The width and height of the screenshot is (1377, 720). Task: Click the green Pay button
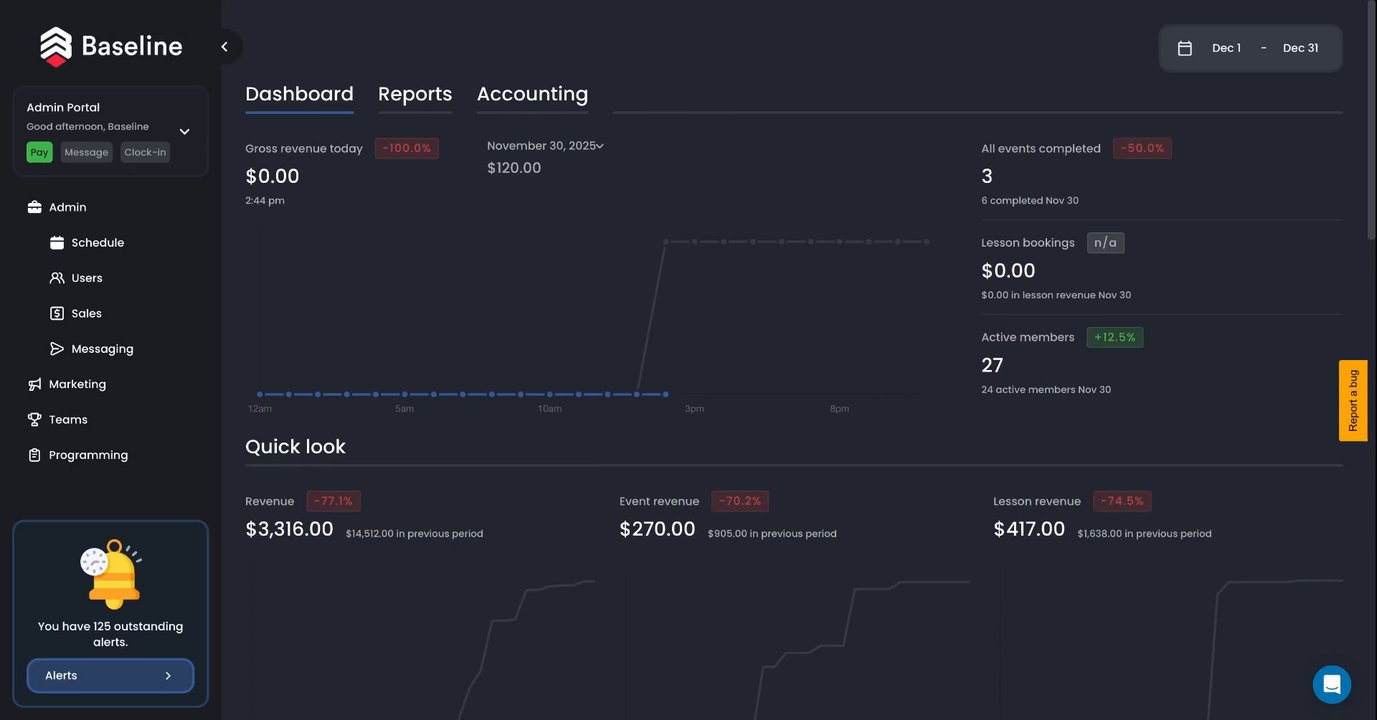[39, 152]
